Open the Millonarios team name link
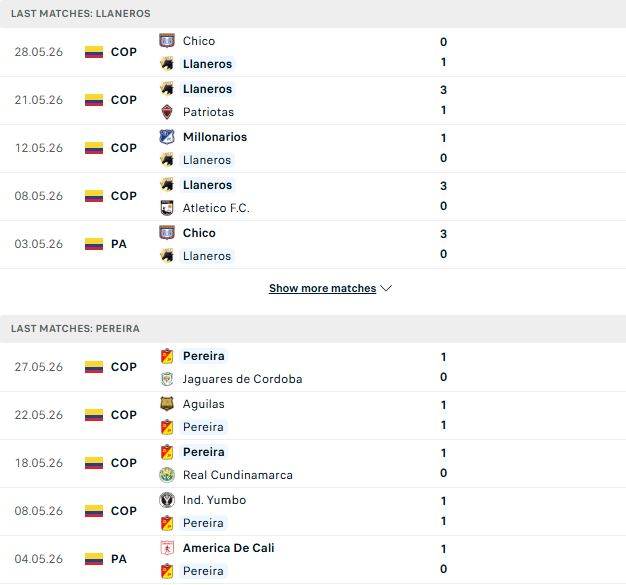 coord(215,137)
